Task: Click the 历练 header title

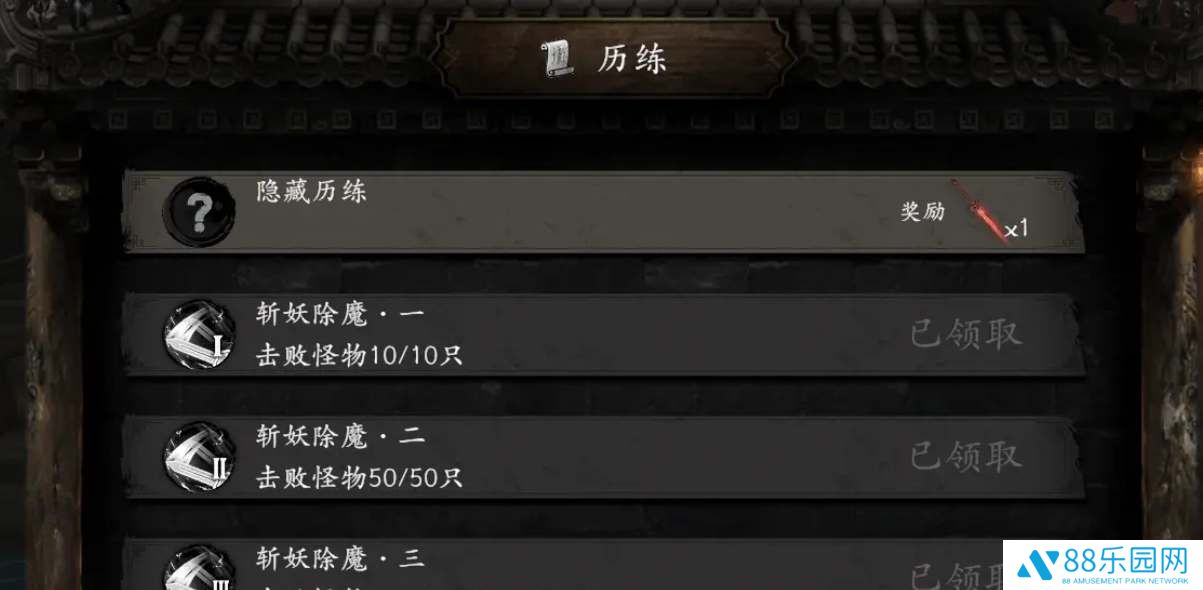Action: (632, 59)
